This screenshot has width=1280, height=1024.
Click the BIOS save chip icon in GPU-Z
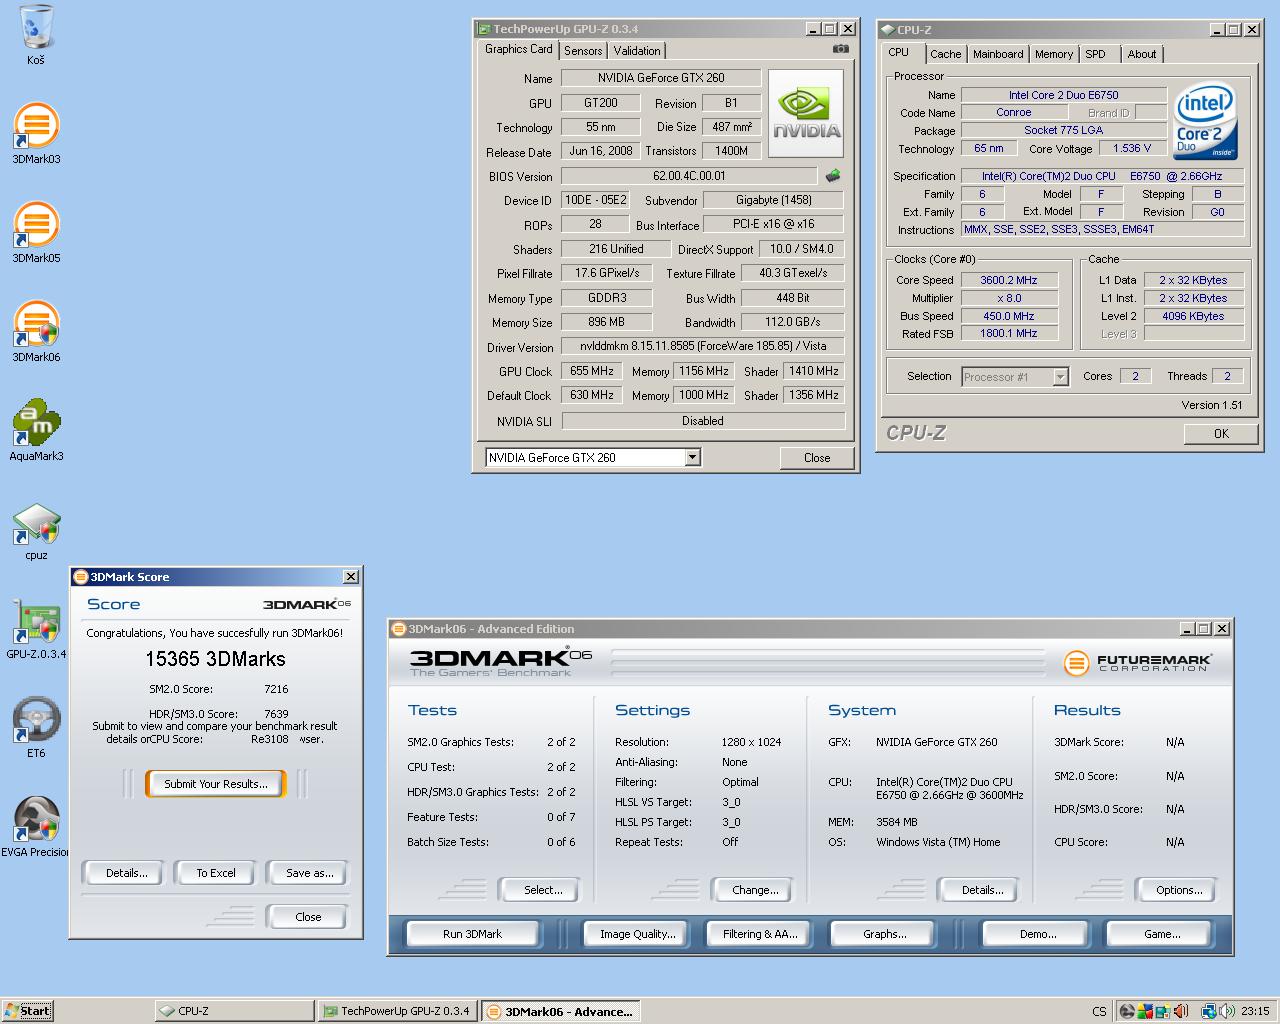[832, 176]
